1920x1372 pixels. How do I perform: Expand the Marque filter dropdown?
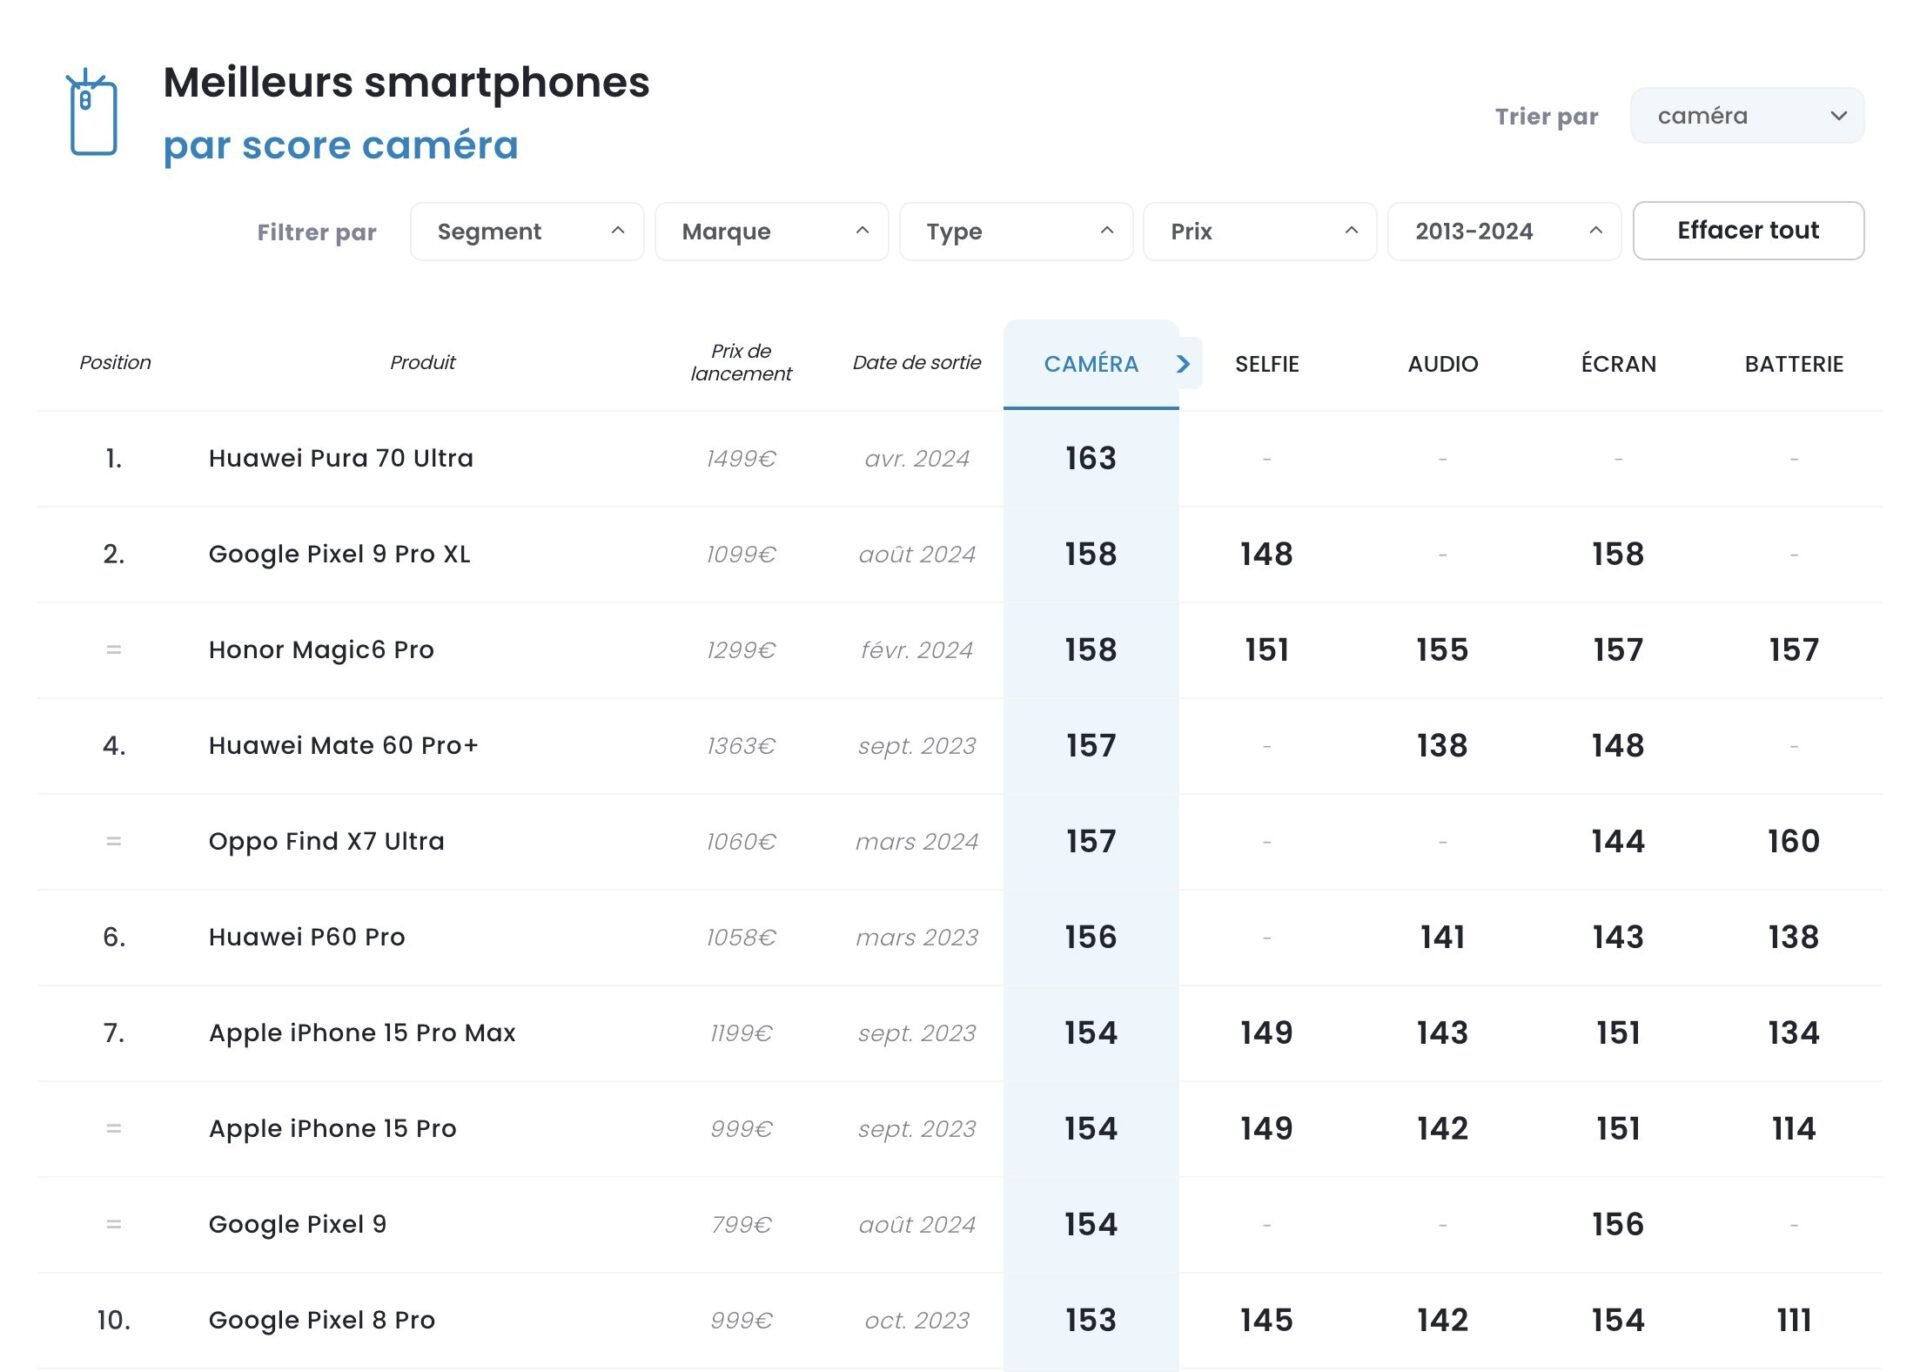(769, 230)
